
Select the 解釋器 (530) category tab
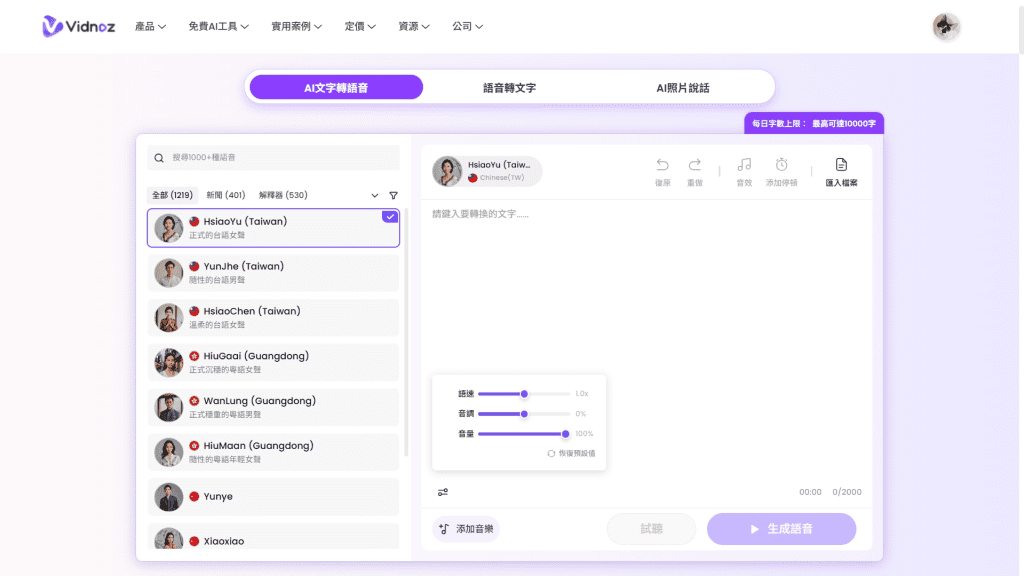[x=283, y=195]
